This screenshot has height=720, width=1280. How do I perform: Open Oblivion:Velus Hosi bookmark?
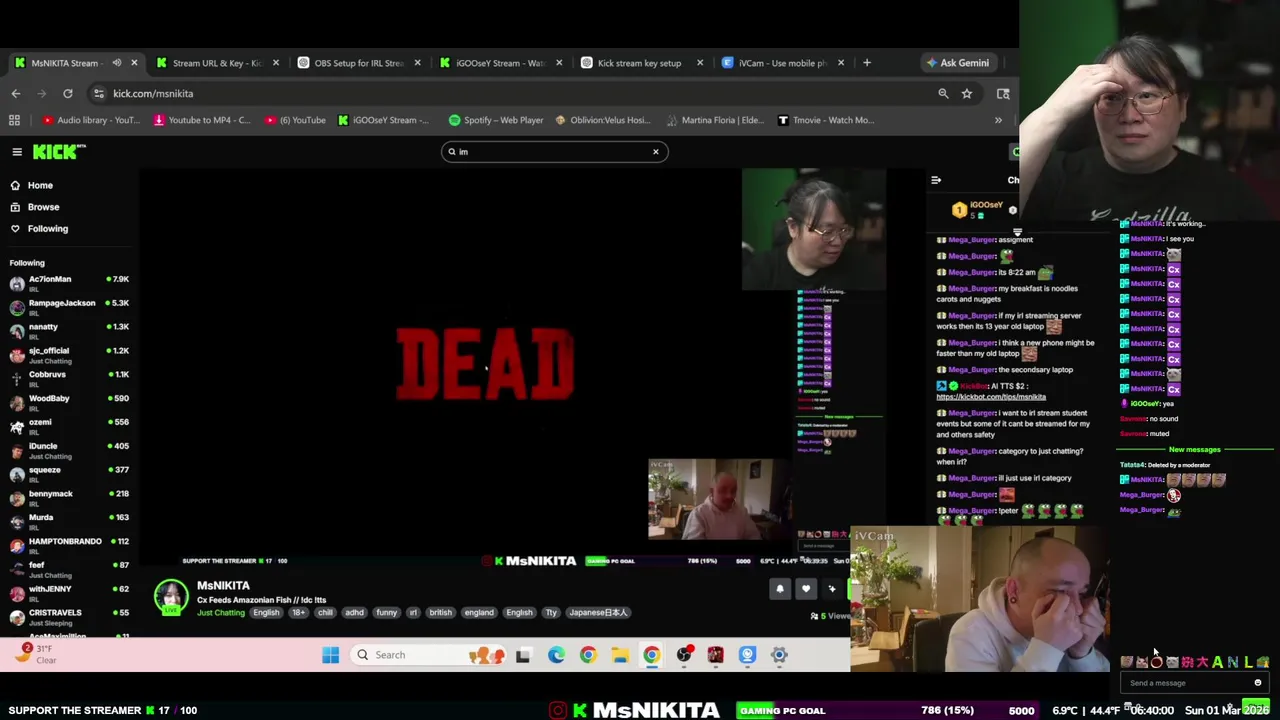pyautogui.click(x=603, y=120)
